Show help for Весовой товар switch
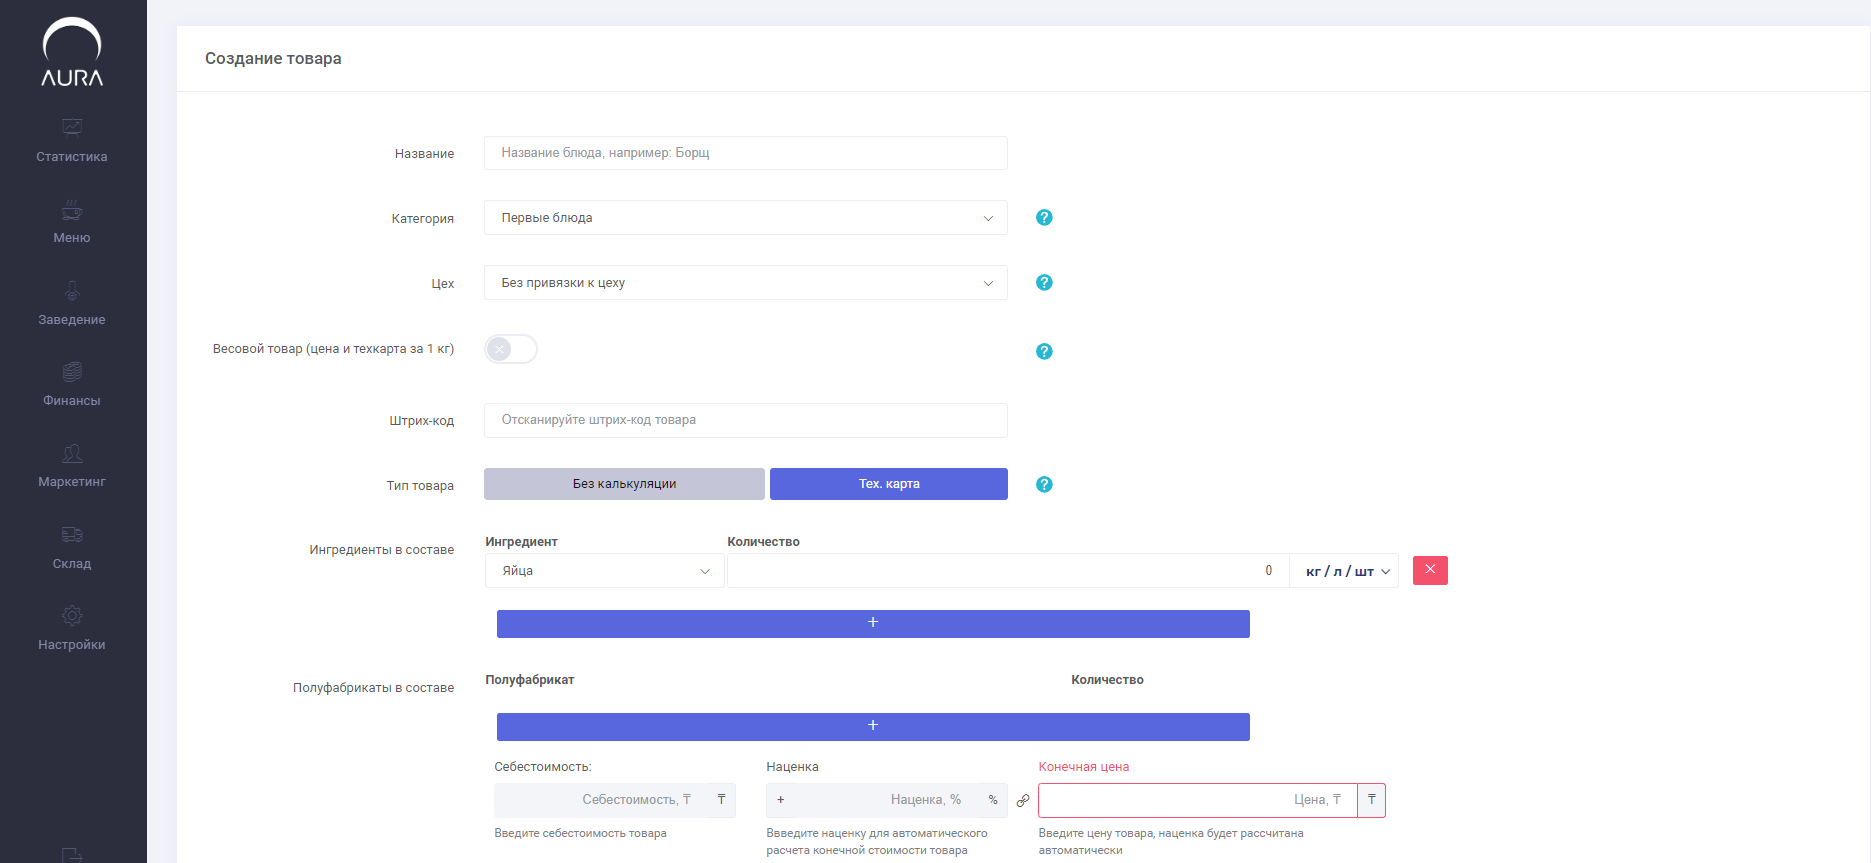 click(x=1044, y=351)
